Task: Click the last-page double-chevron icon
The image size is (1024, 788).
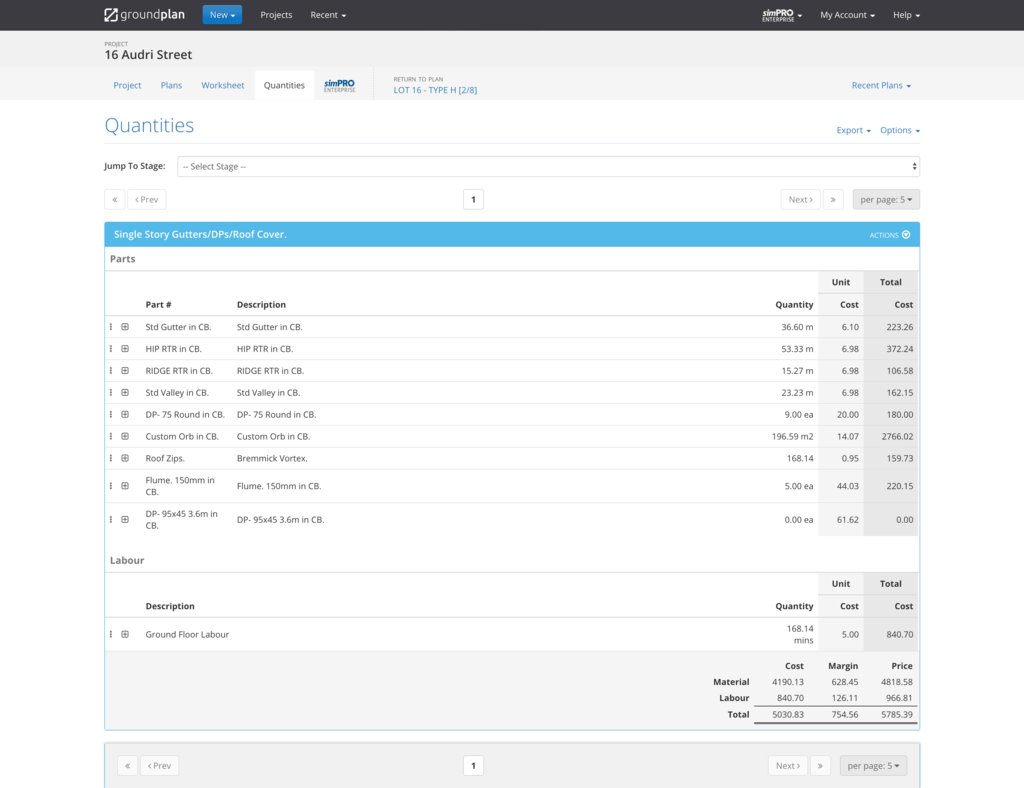Action: click(833, 199)
